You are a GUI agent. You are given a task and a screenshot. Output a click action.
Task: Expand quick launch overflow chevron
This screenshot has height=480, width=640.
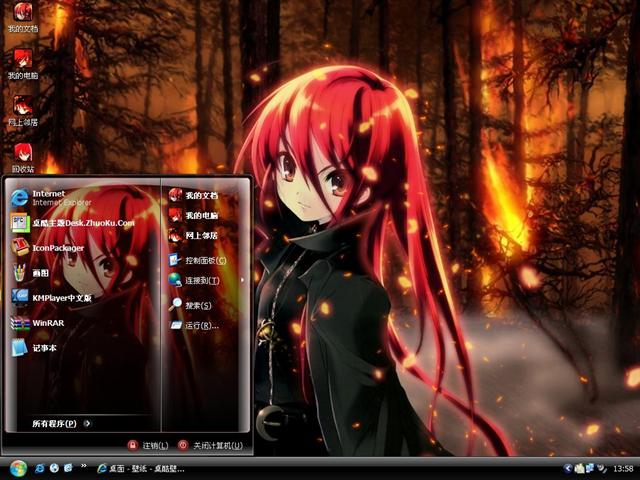[x=84, y=466]
